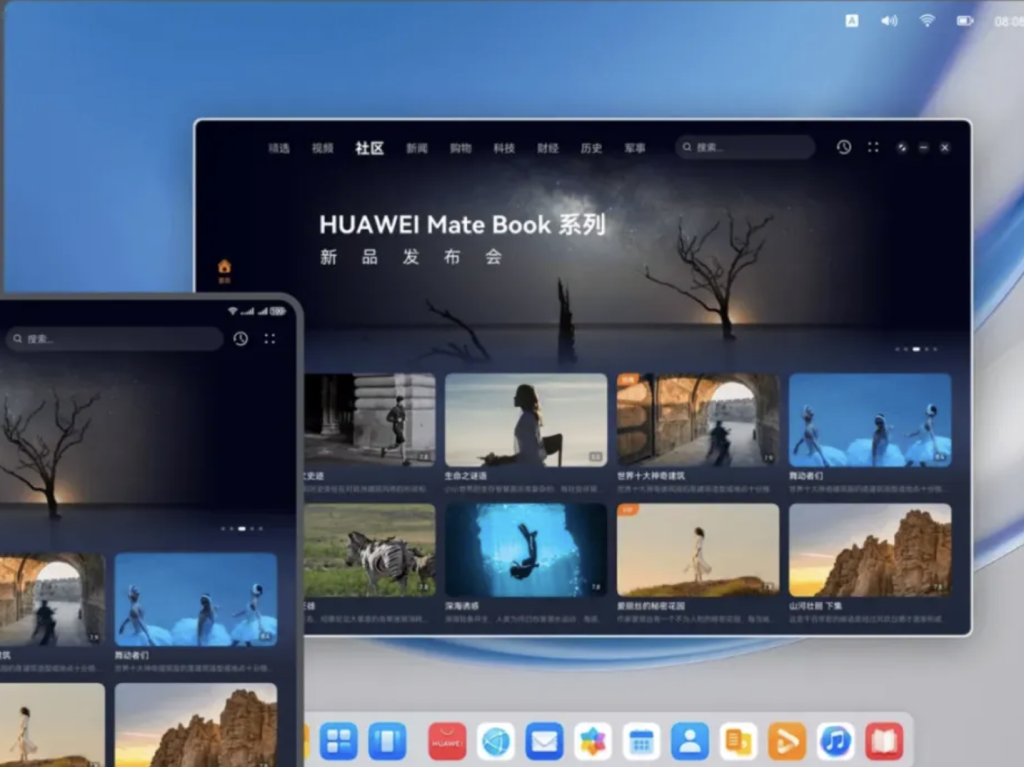Open the ballet dancers thumbnail in the phone window

(196, 599)
